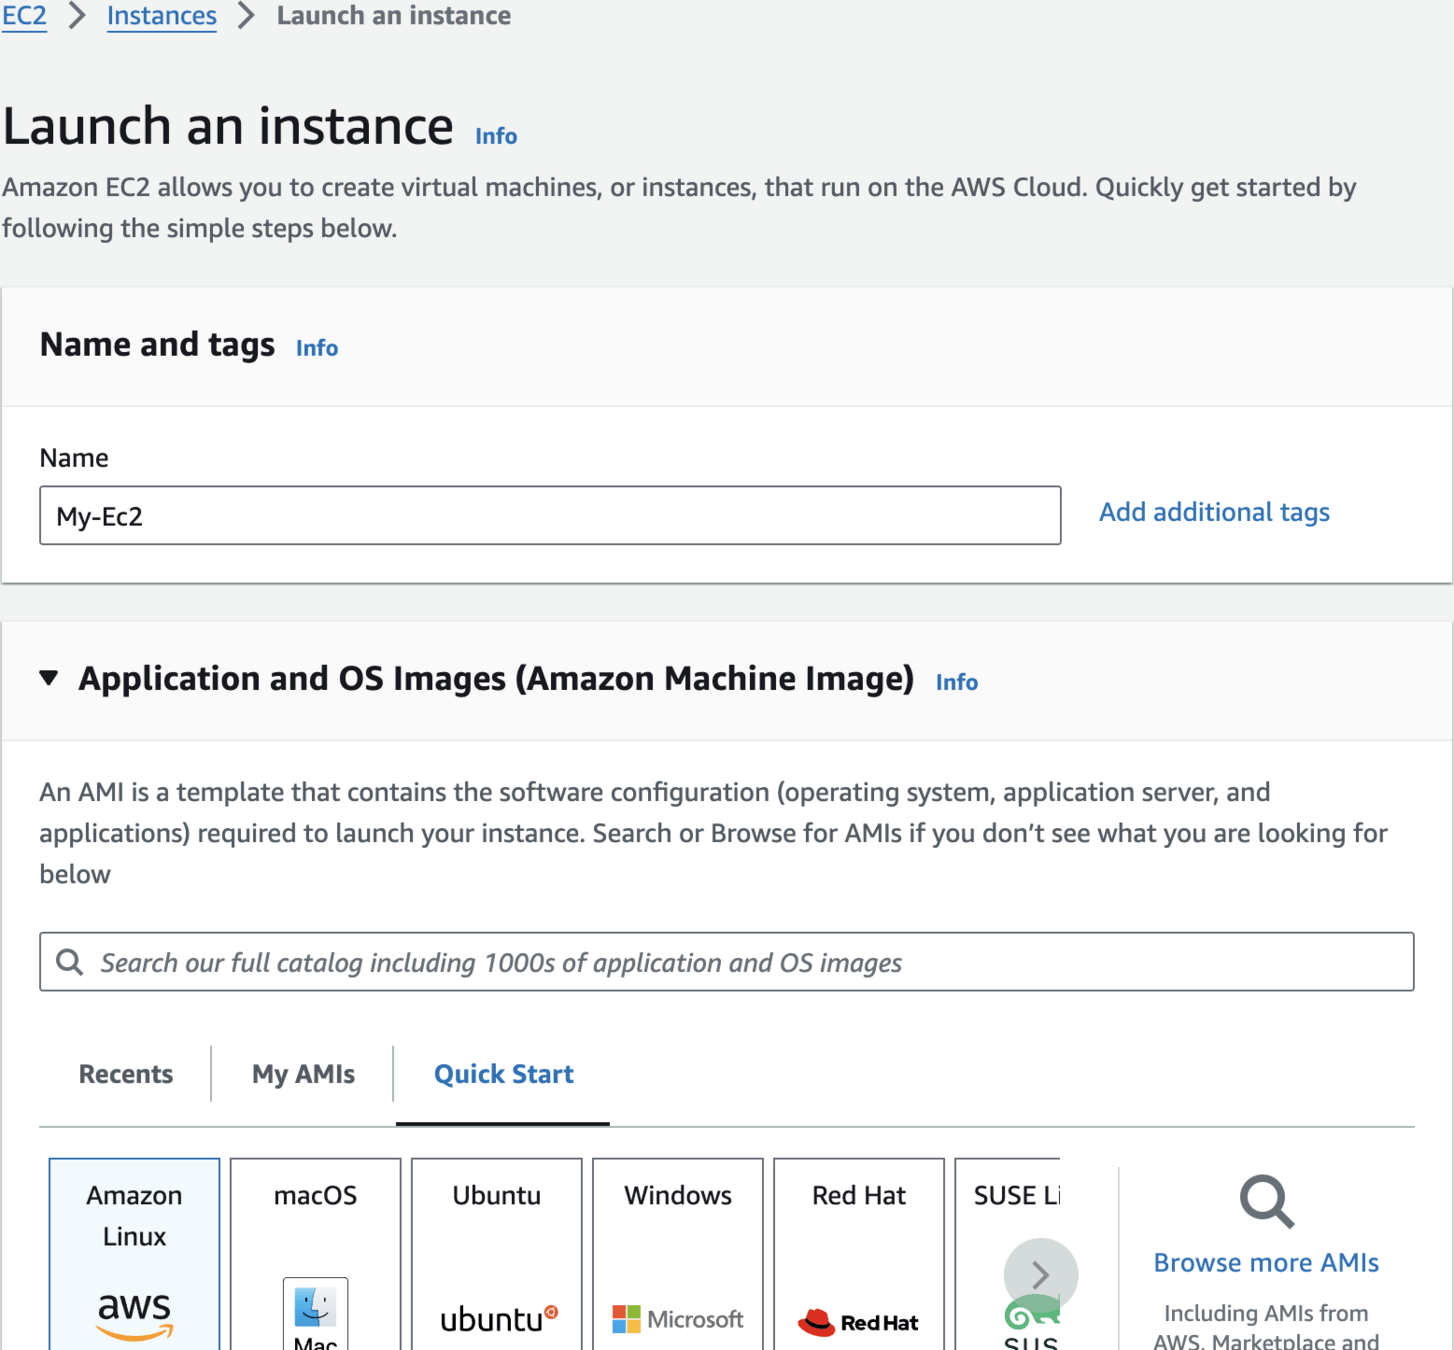The width and height of the screenshot is (1454, 1350).
Task: Click the Red Hat logo in Red Hat card
Action: point(858,1322)
